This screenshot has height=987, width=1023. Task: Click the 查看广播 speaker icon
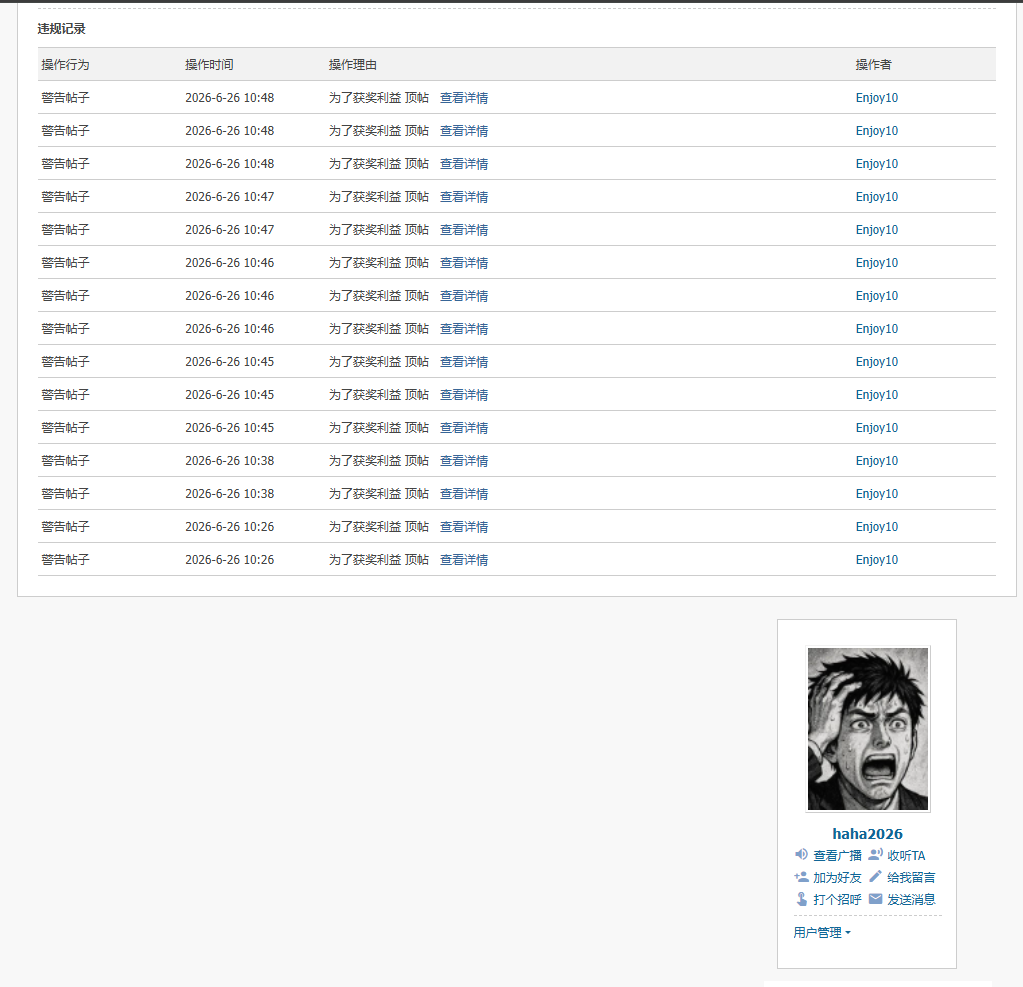point(801,854)
